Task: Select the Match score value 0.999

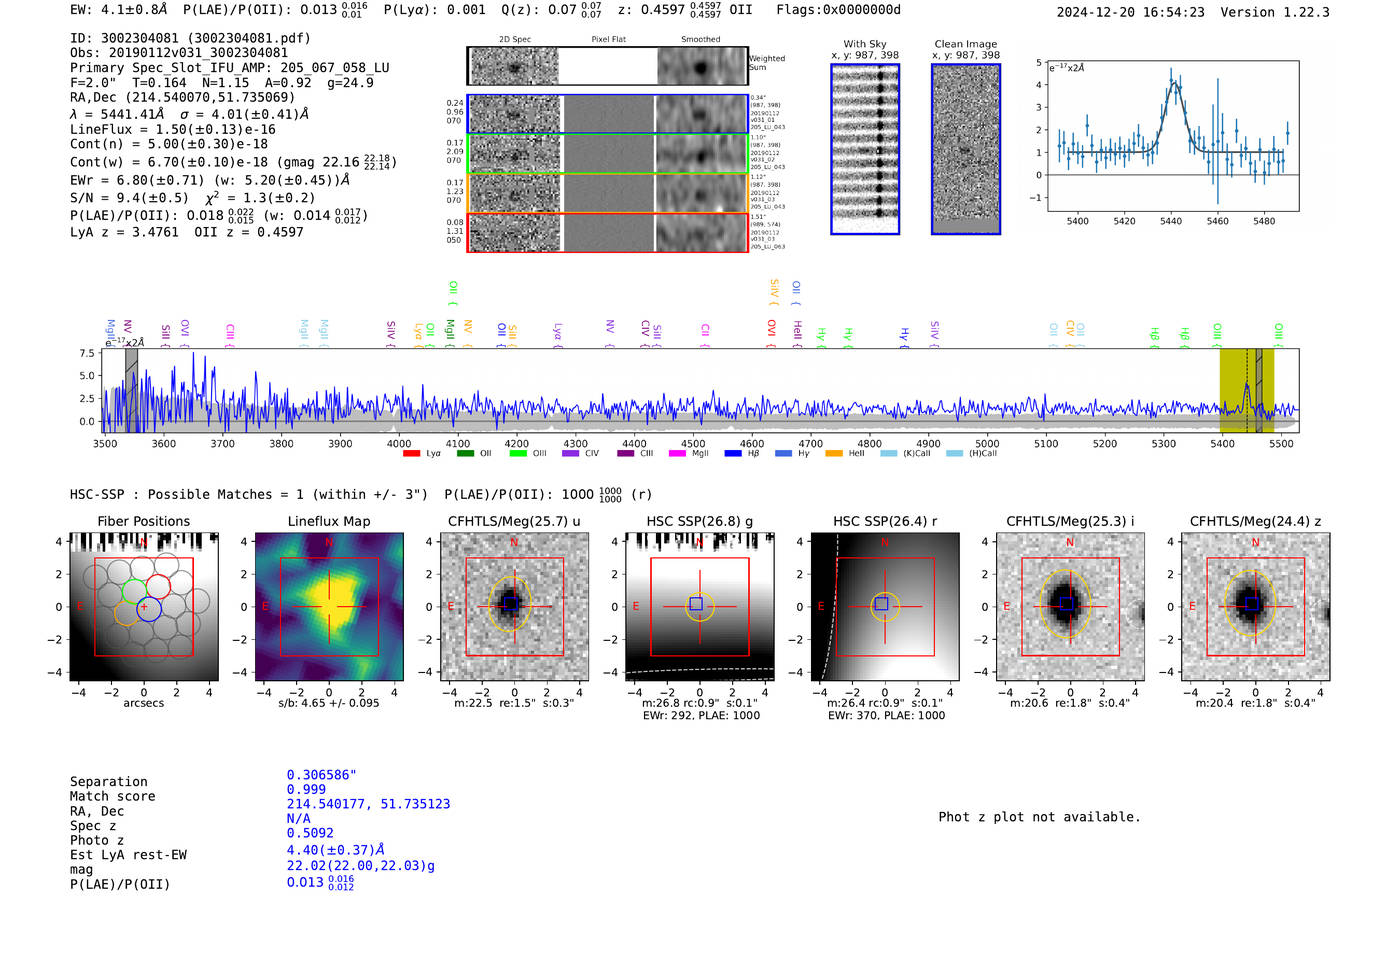Action: [x=306, y=789]
